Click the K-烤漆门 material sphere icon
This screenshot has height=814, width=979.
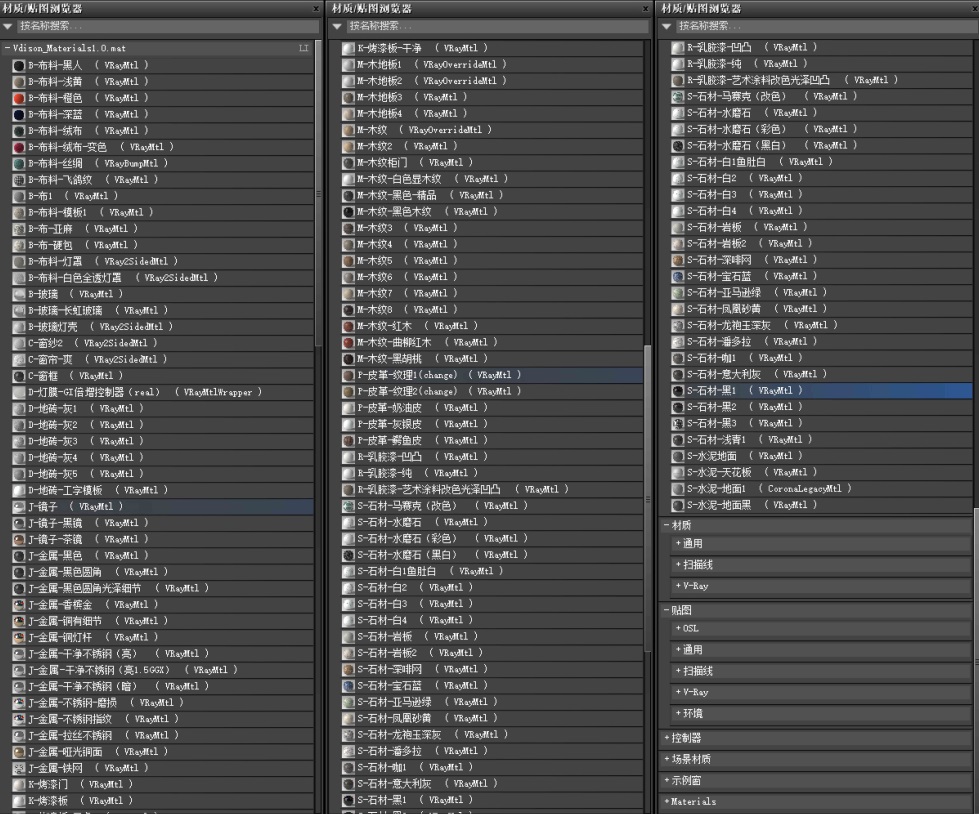(19, 785)
